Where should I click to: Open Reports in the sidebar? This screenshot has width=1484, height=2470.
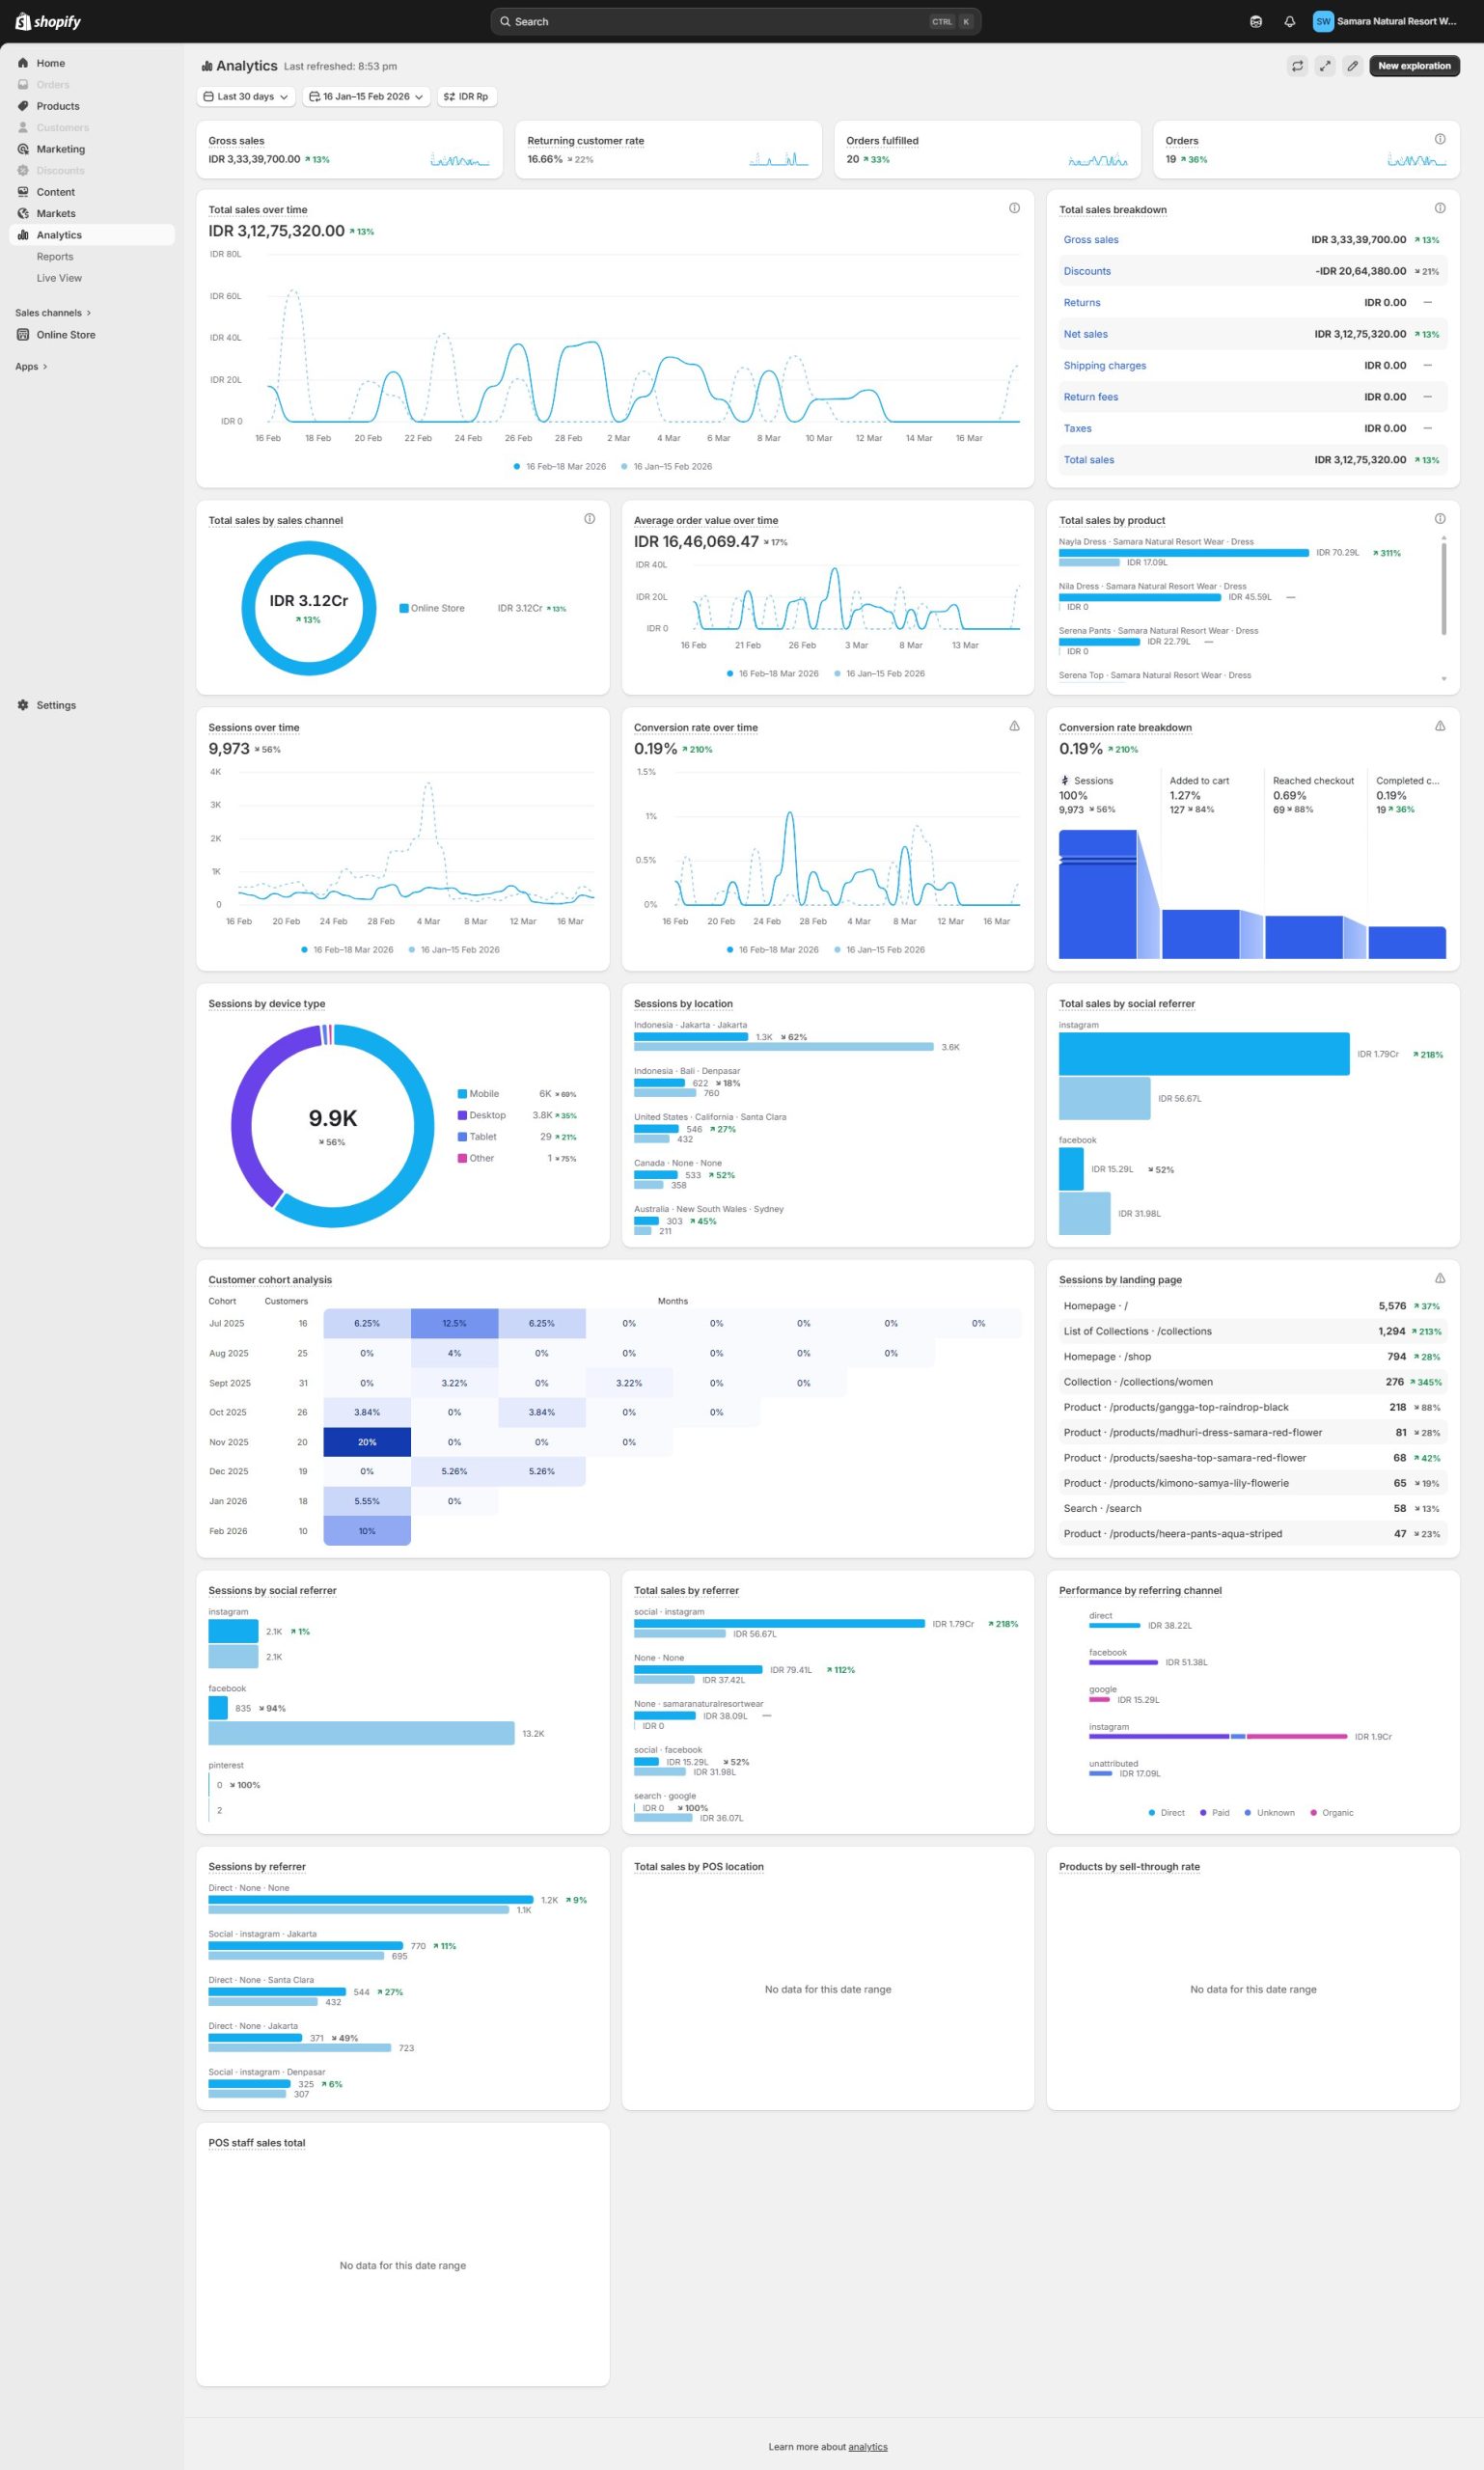point(55,257)
